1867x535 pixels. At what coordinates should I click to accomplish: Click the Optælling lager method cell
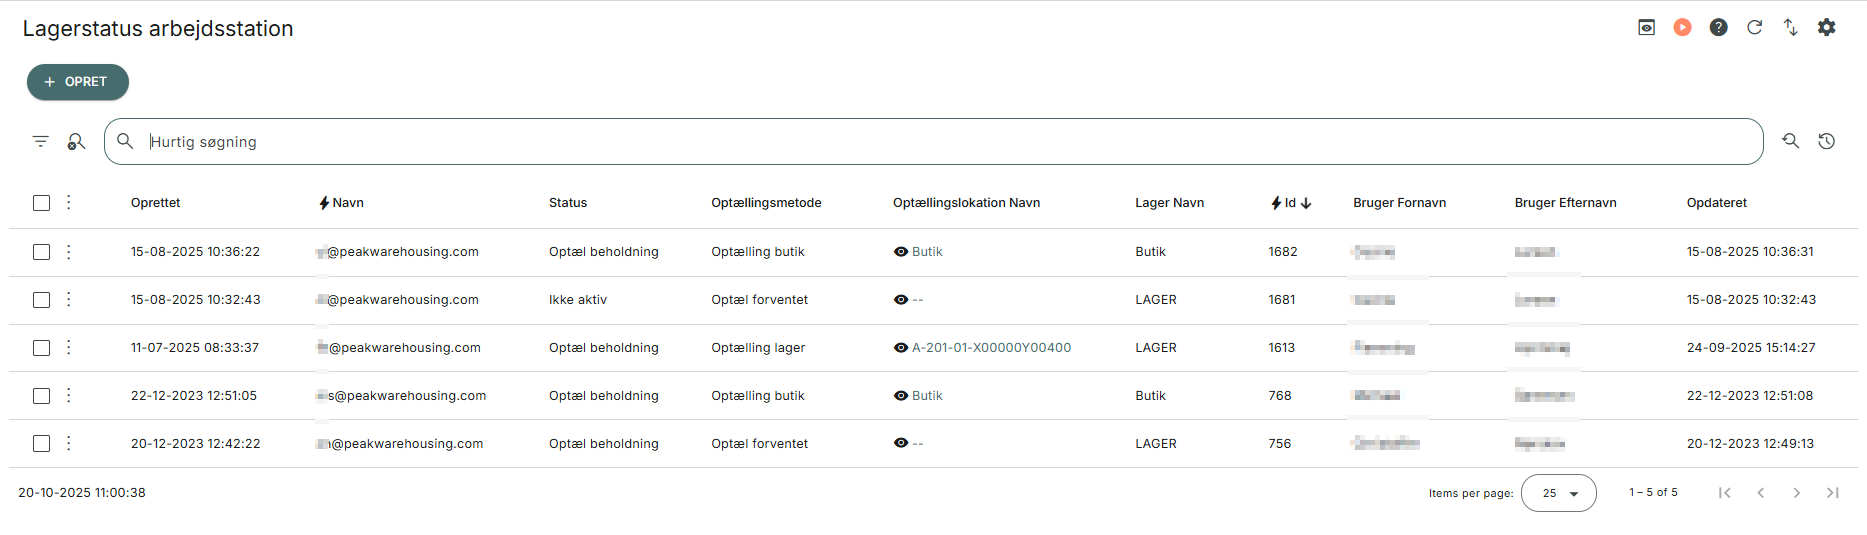(758, 348)
